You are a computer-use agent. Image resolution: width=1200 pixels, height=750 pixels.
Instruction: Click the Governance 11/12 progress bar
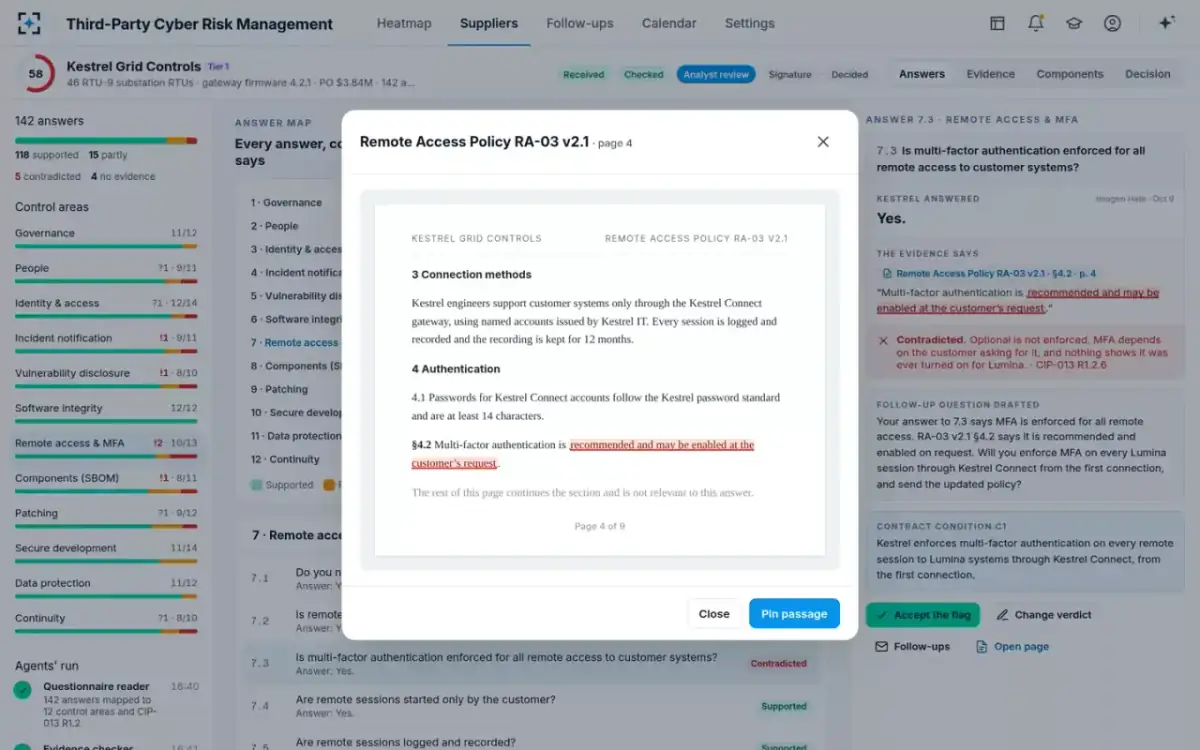pyautogui.click(x=106, y=246)
